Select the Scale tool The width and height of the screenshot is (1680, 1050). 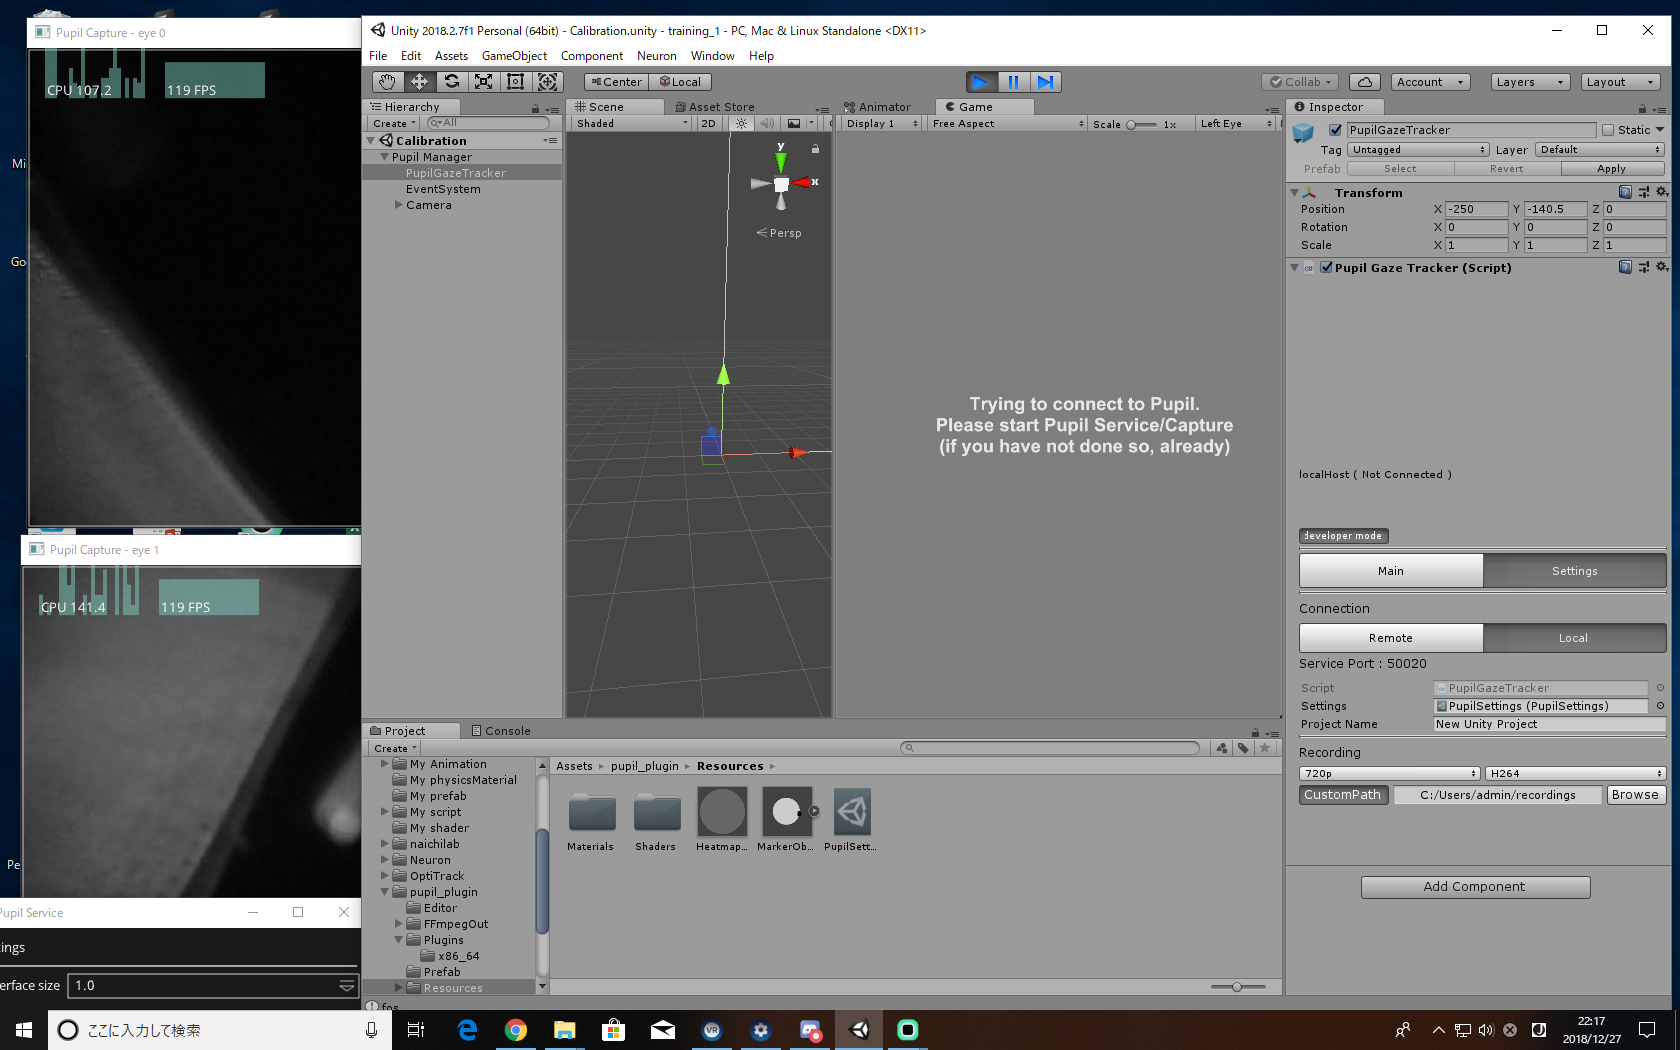click(x=483, y=82)
